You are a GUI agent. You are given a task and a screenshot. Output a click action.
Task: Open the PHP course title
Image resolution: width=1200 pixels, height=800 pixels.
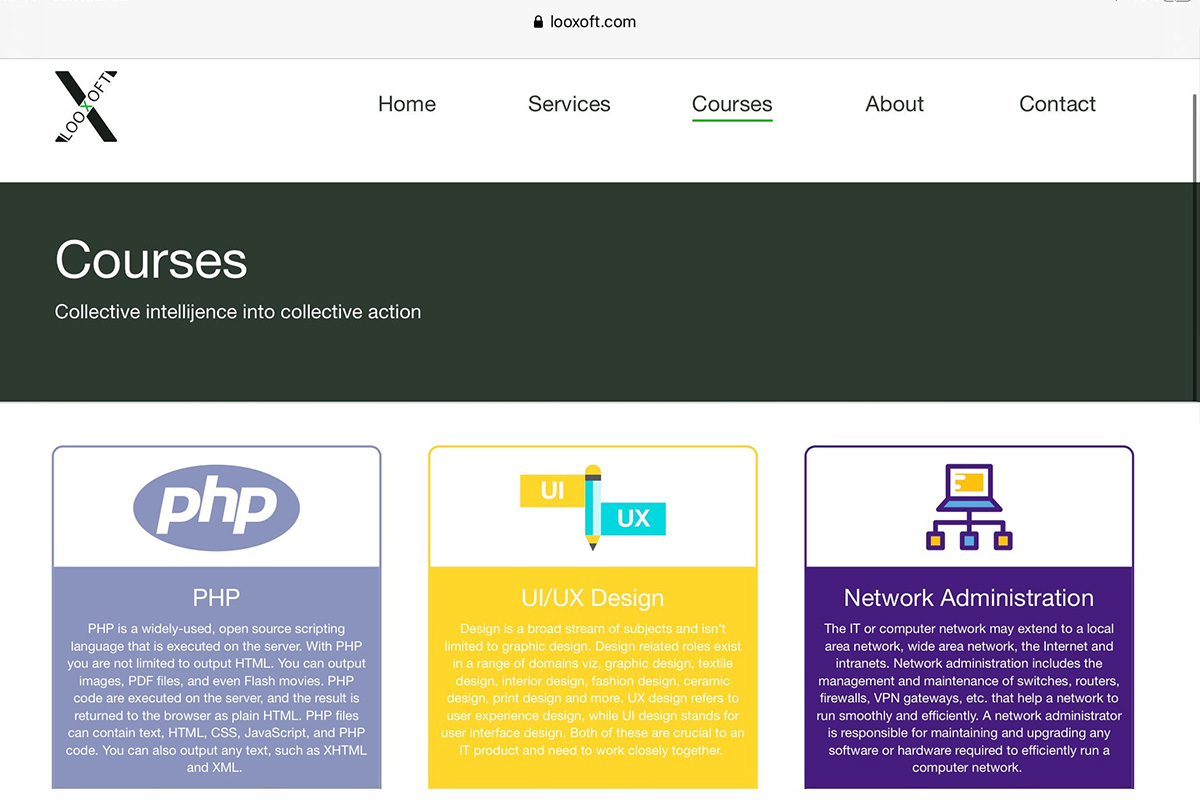pos(216,598)
